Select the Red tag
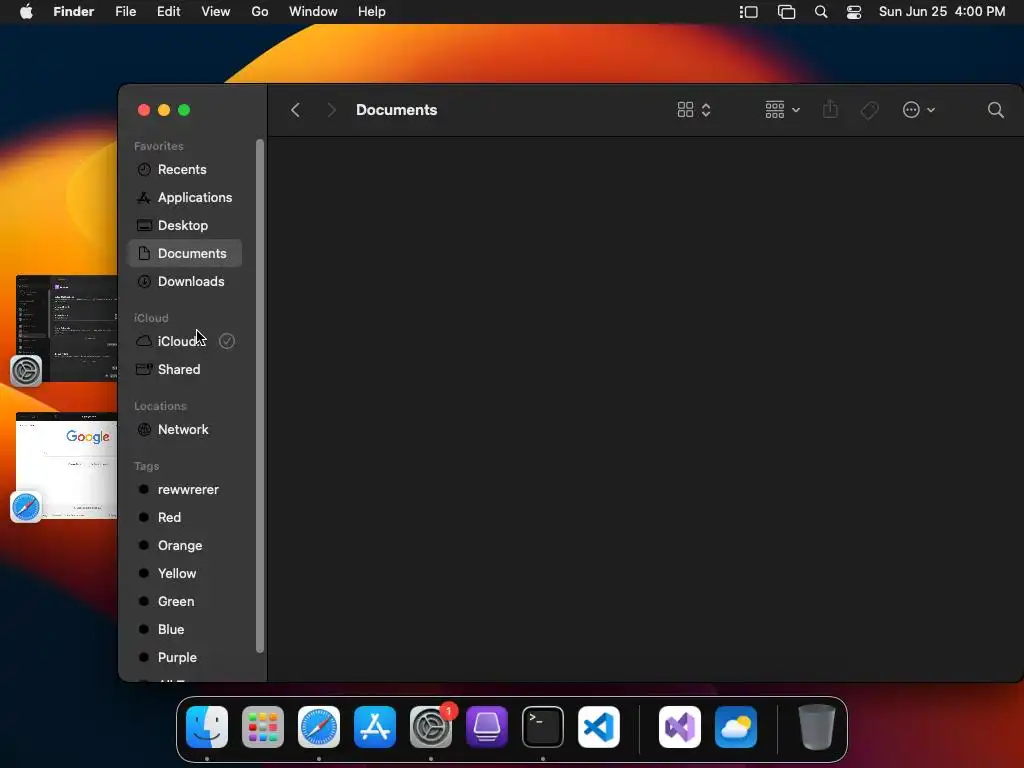 point(185,517)
